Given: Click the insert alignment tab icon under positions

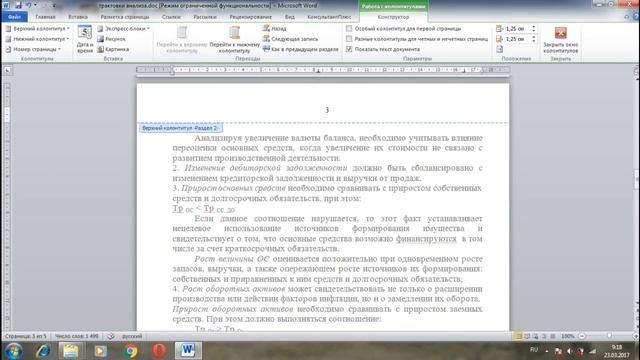Looking at the screenshot, I should (x=500, y=49).
